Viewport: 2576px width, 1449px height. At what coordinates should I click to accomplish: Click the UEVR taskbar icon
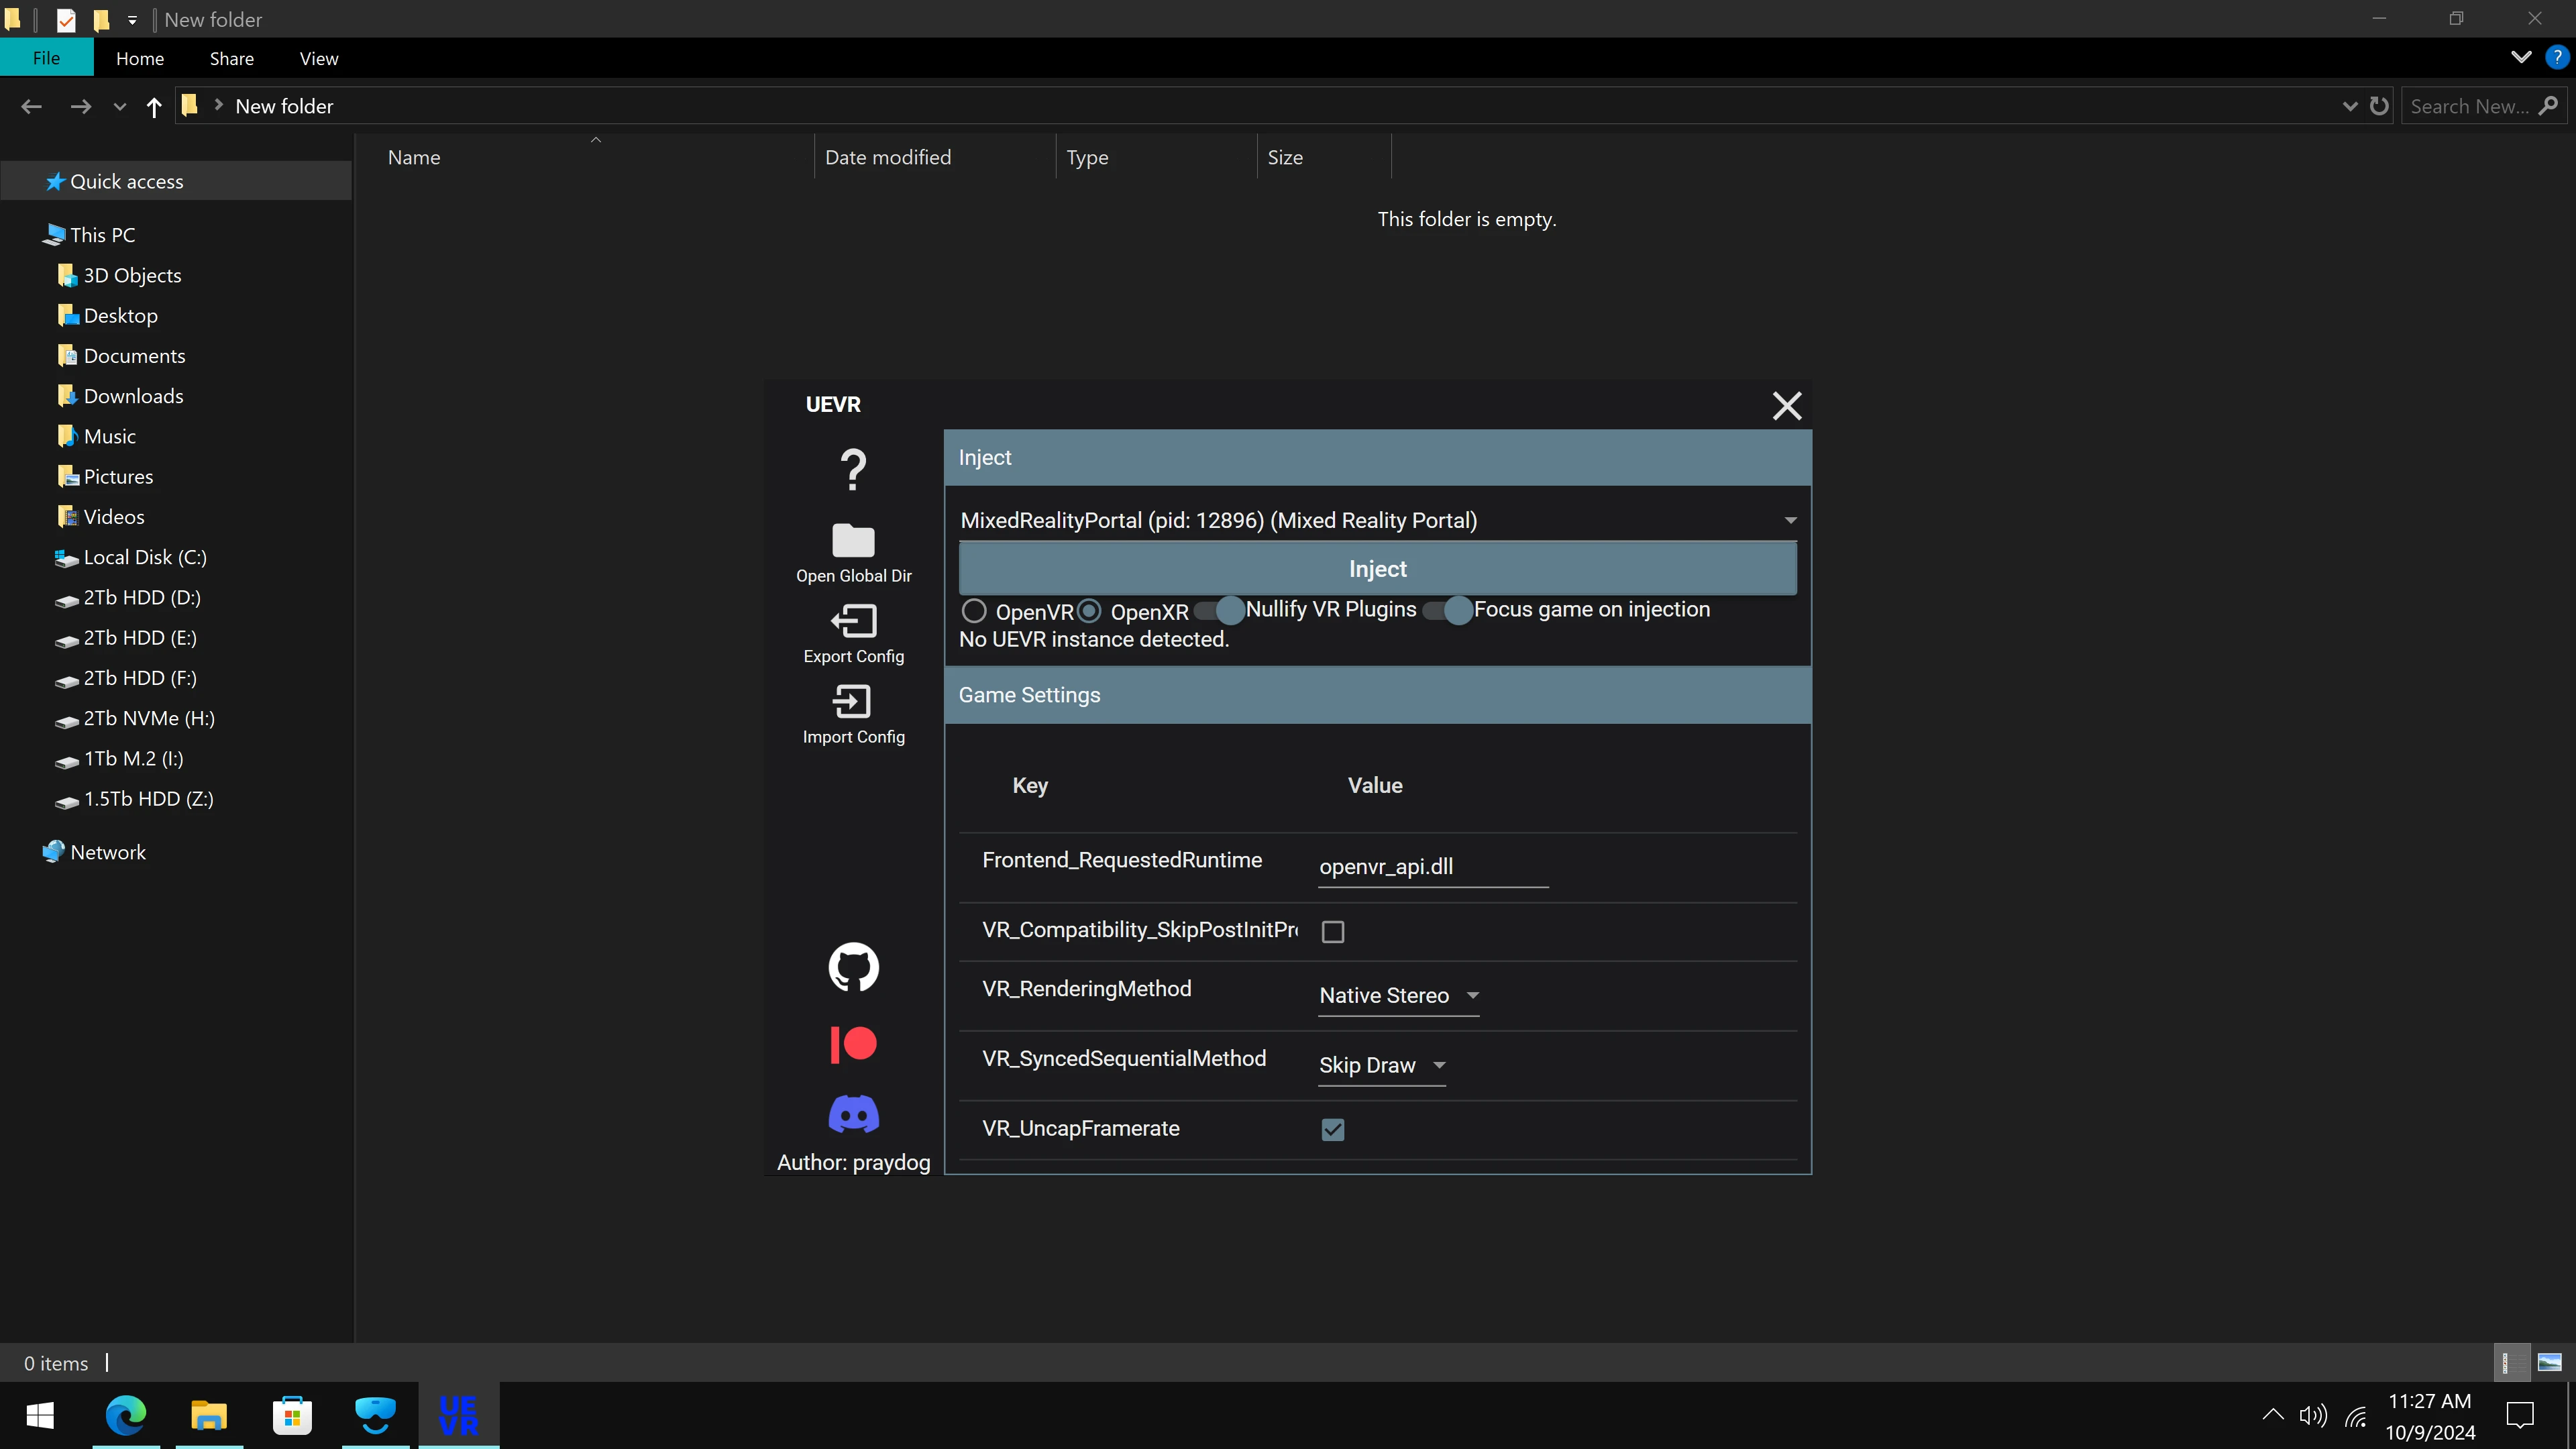coord(459,1415)
